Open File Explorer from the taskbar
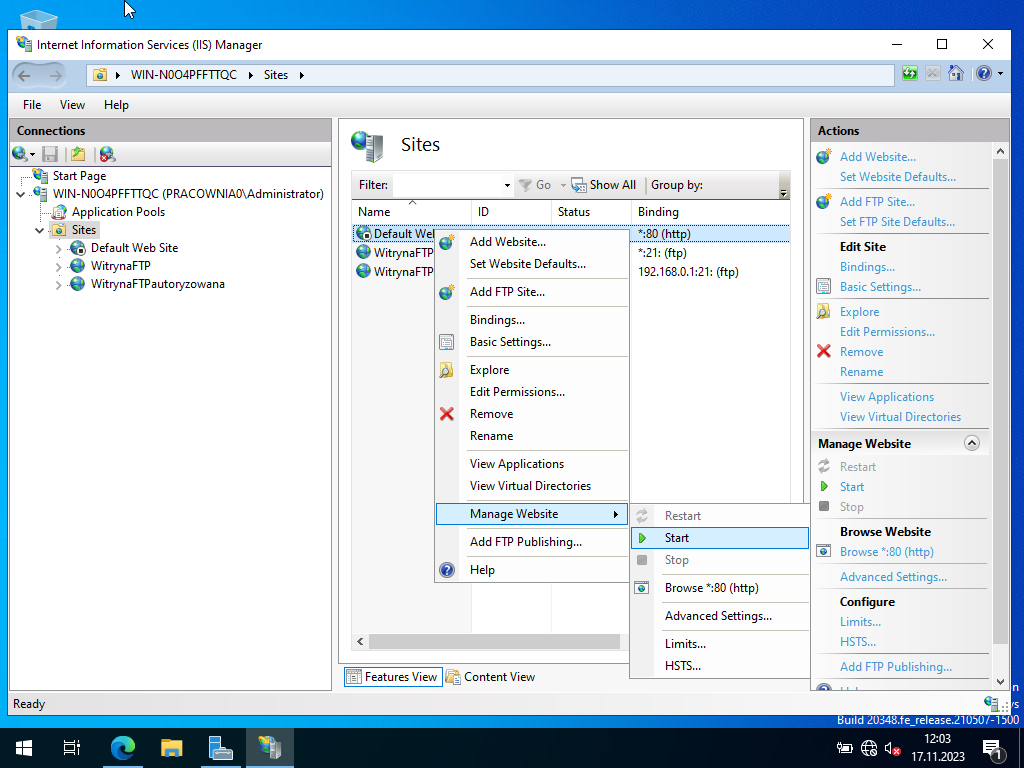This screenshot has height=768, width=1024. 172,748
